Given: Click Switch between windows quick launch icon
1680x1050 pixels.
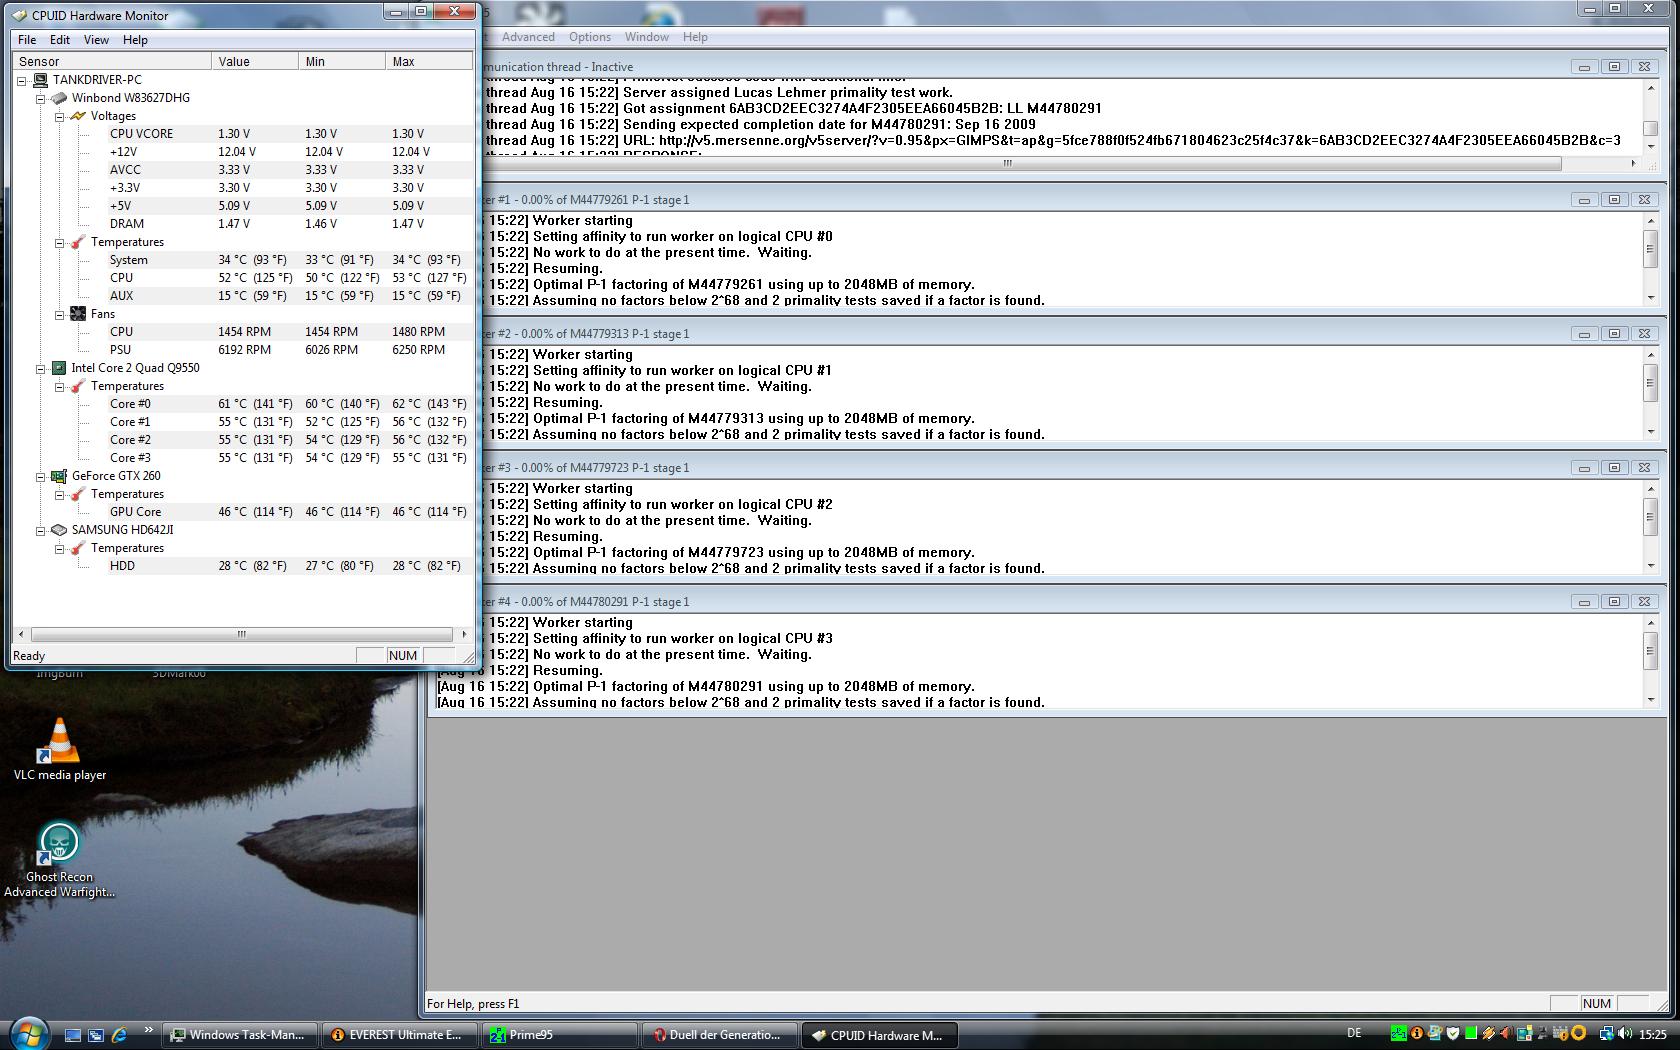Looking at the screenshot, I should [96, 1035].
